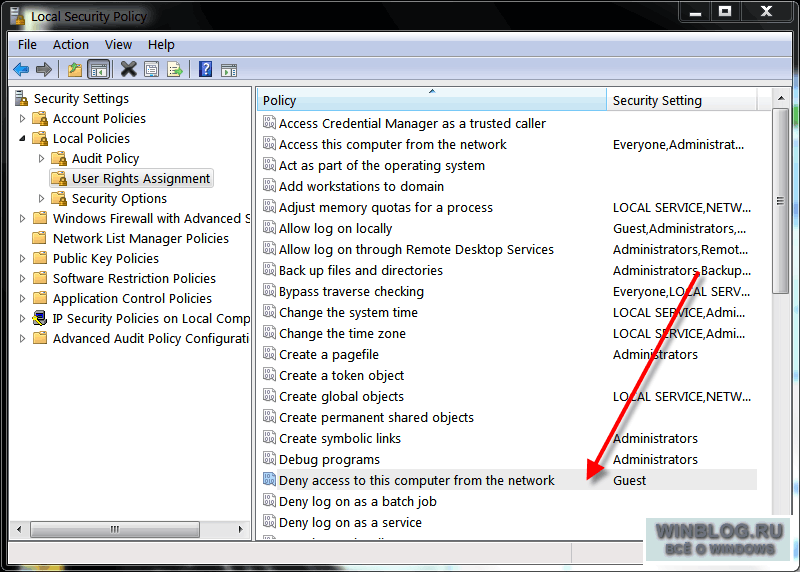Toggle the Show/Hide Console Tree icon

point(98,69)
